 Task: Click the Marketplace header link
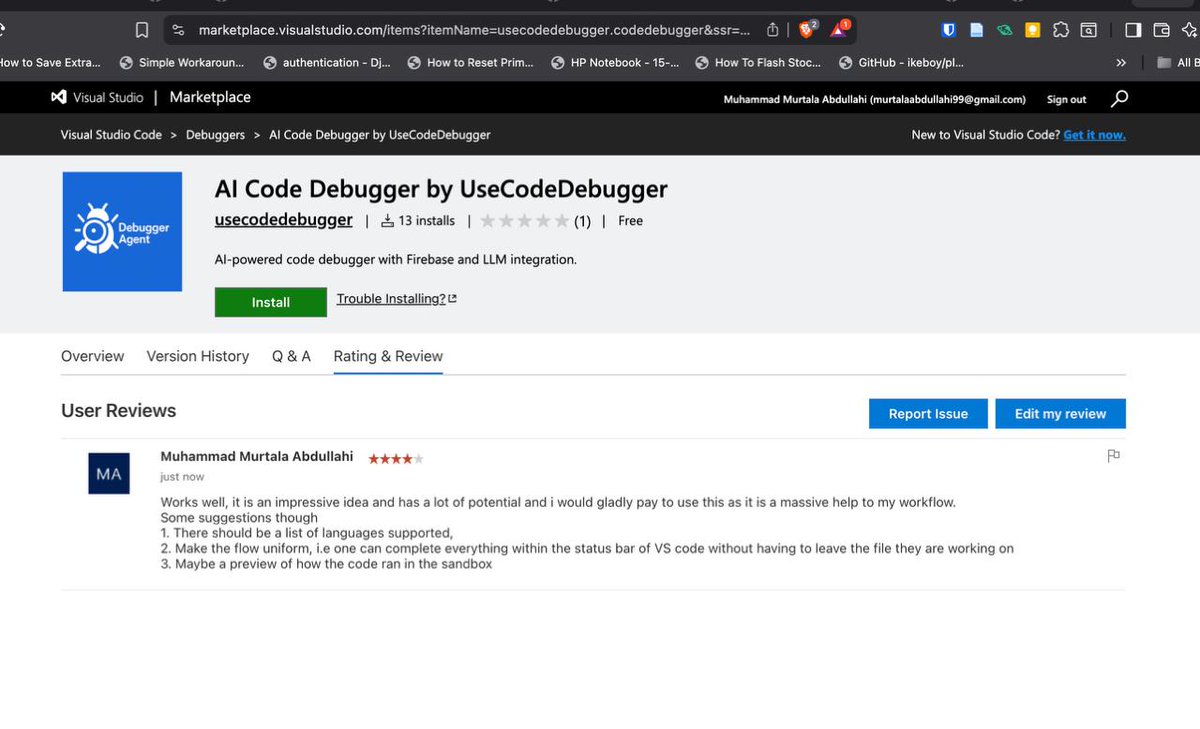click(210, 97)
